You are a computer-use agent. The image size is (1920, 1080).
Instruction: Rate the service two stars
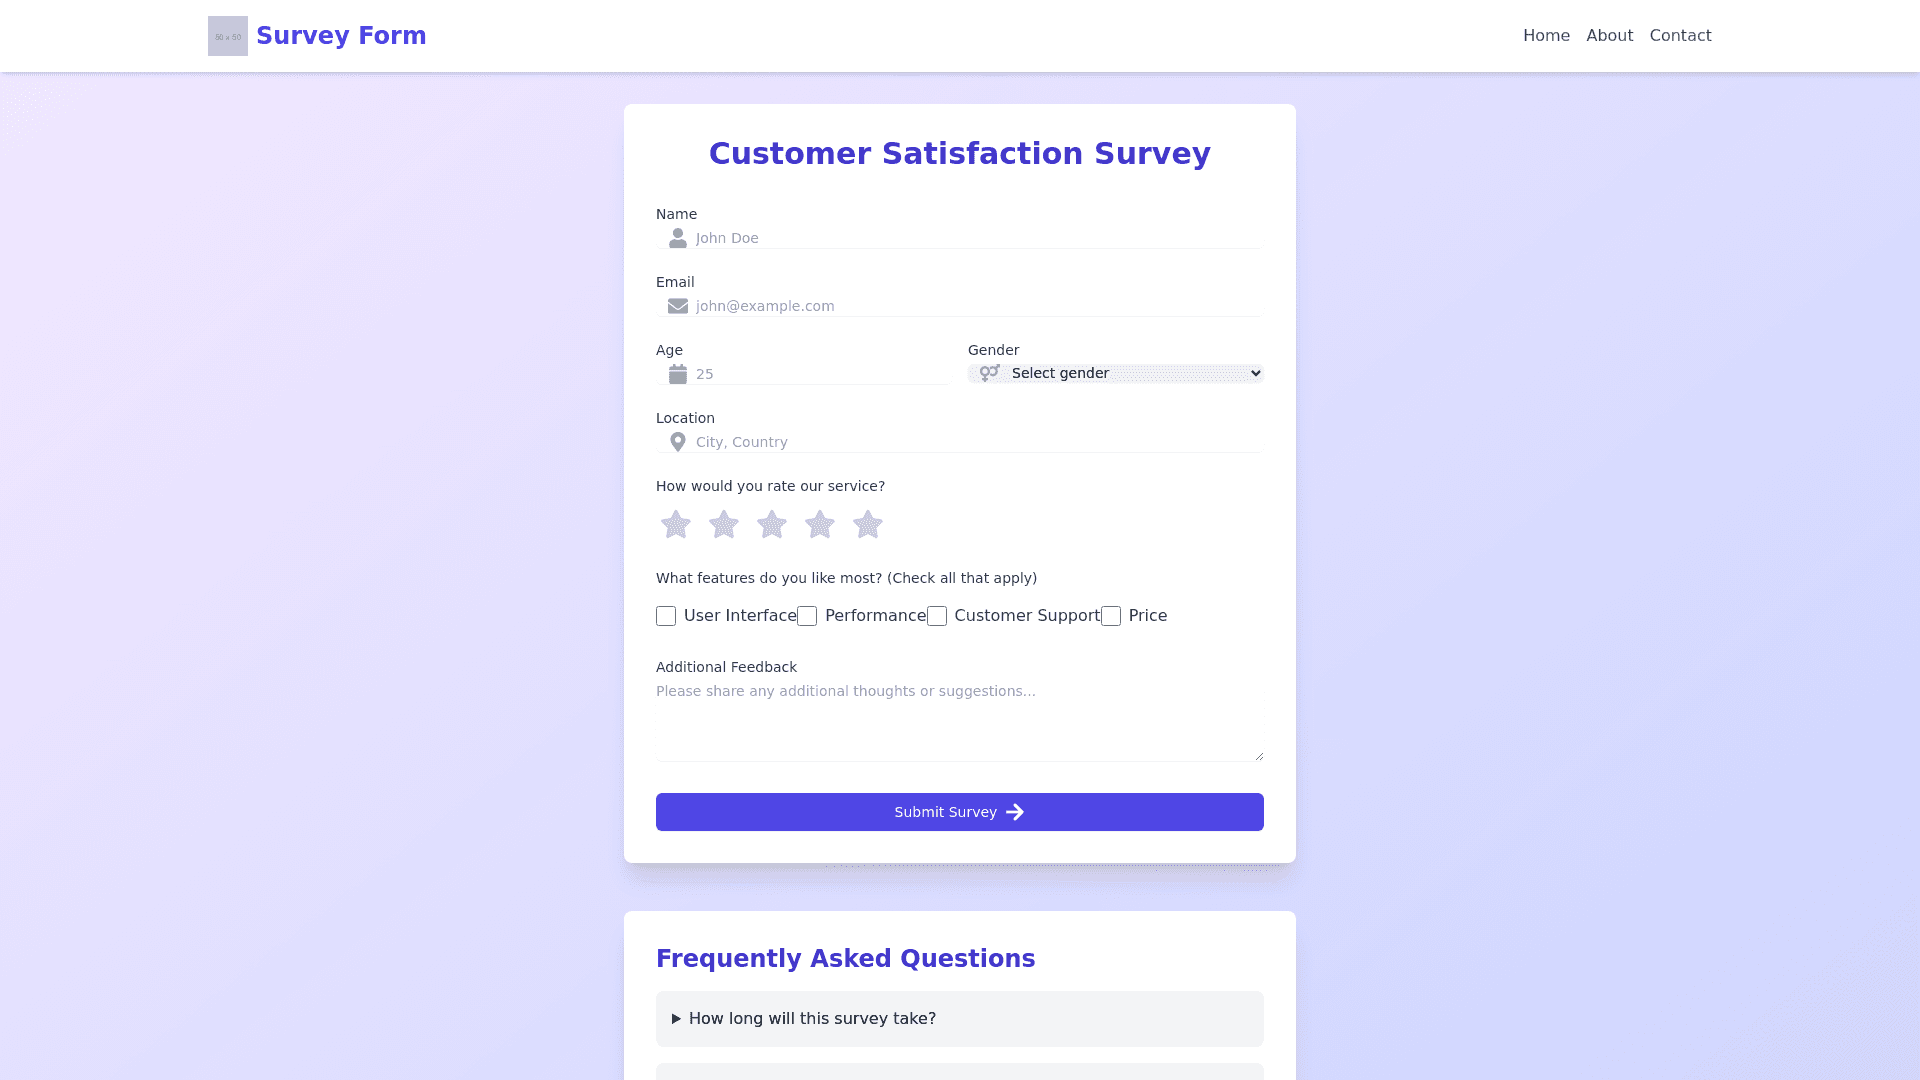(724, 524)
